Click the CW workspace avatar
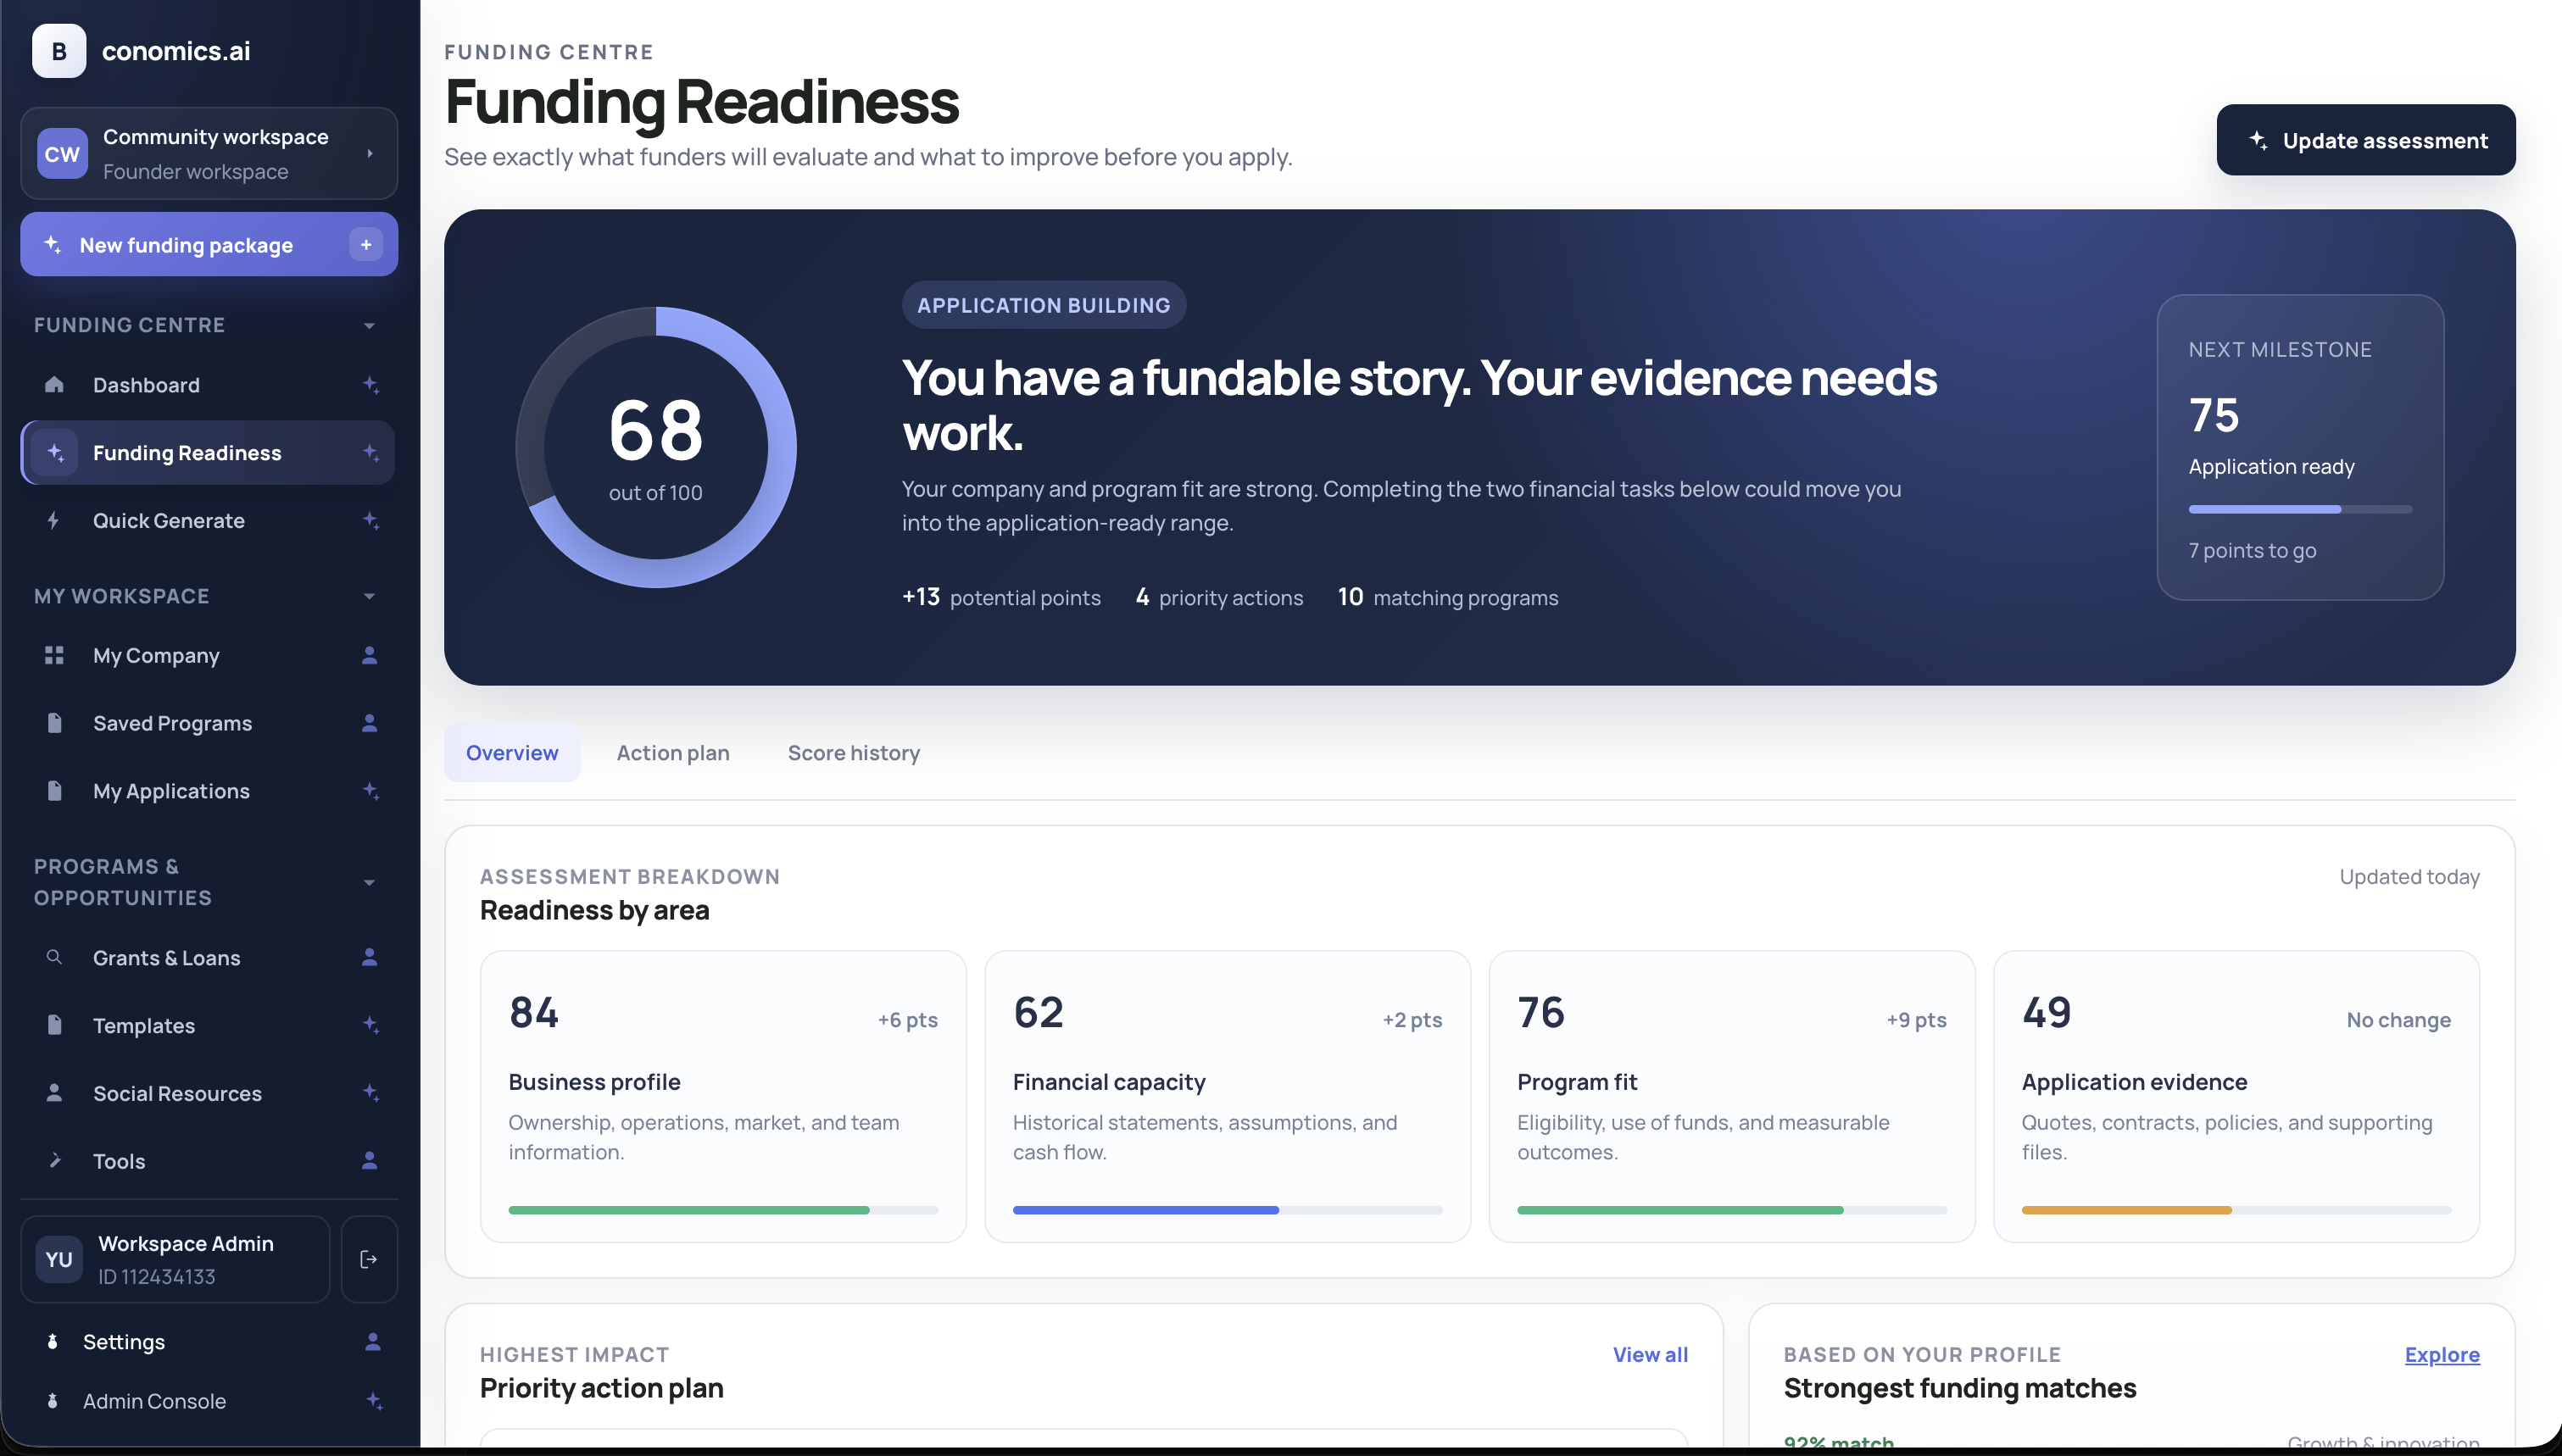The height and width of the screenshot is (1456, 2562). [62, 154]
